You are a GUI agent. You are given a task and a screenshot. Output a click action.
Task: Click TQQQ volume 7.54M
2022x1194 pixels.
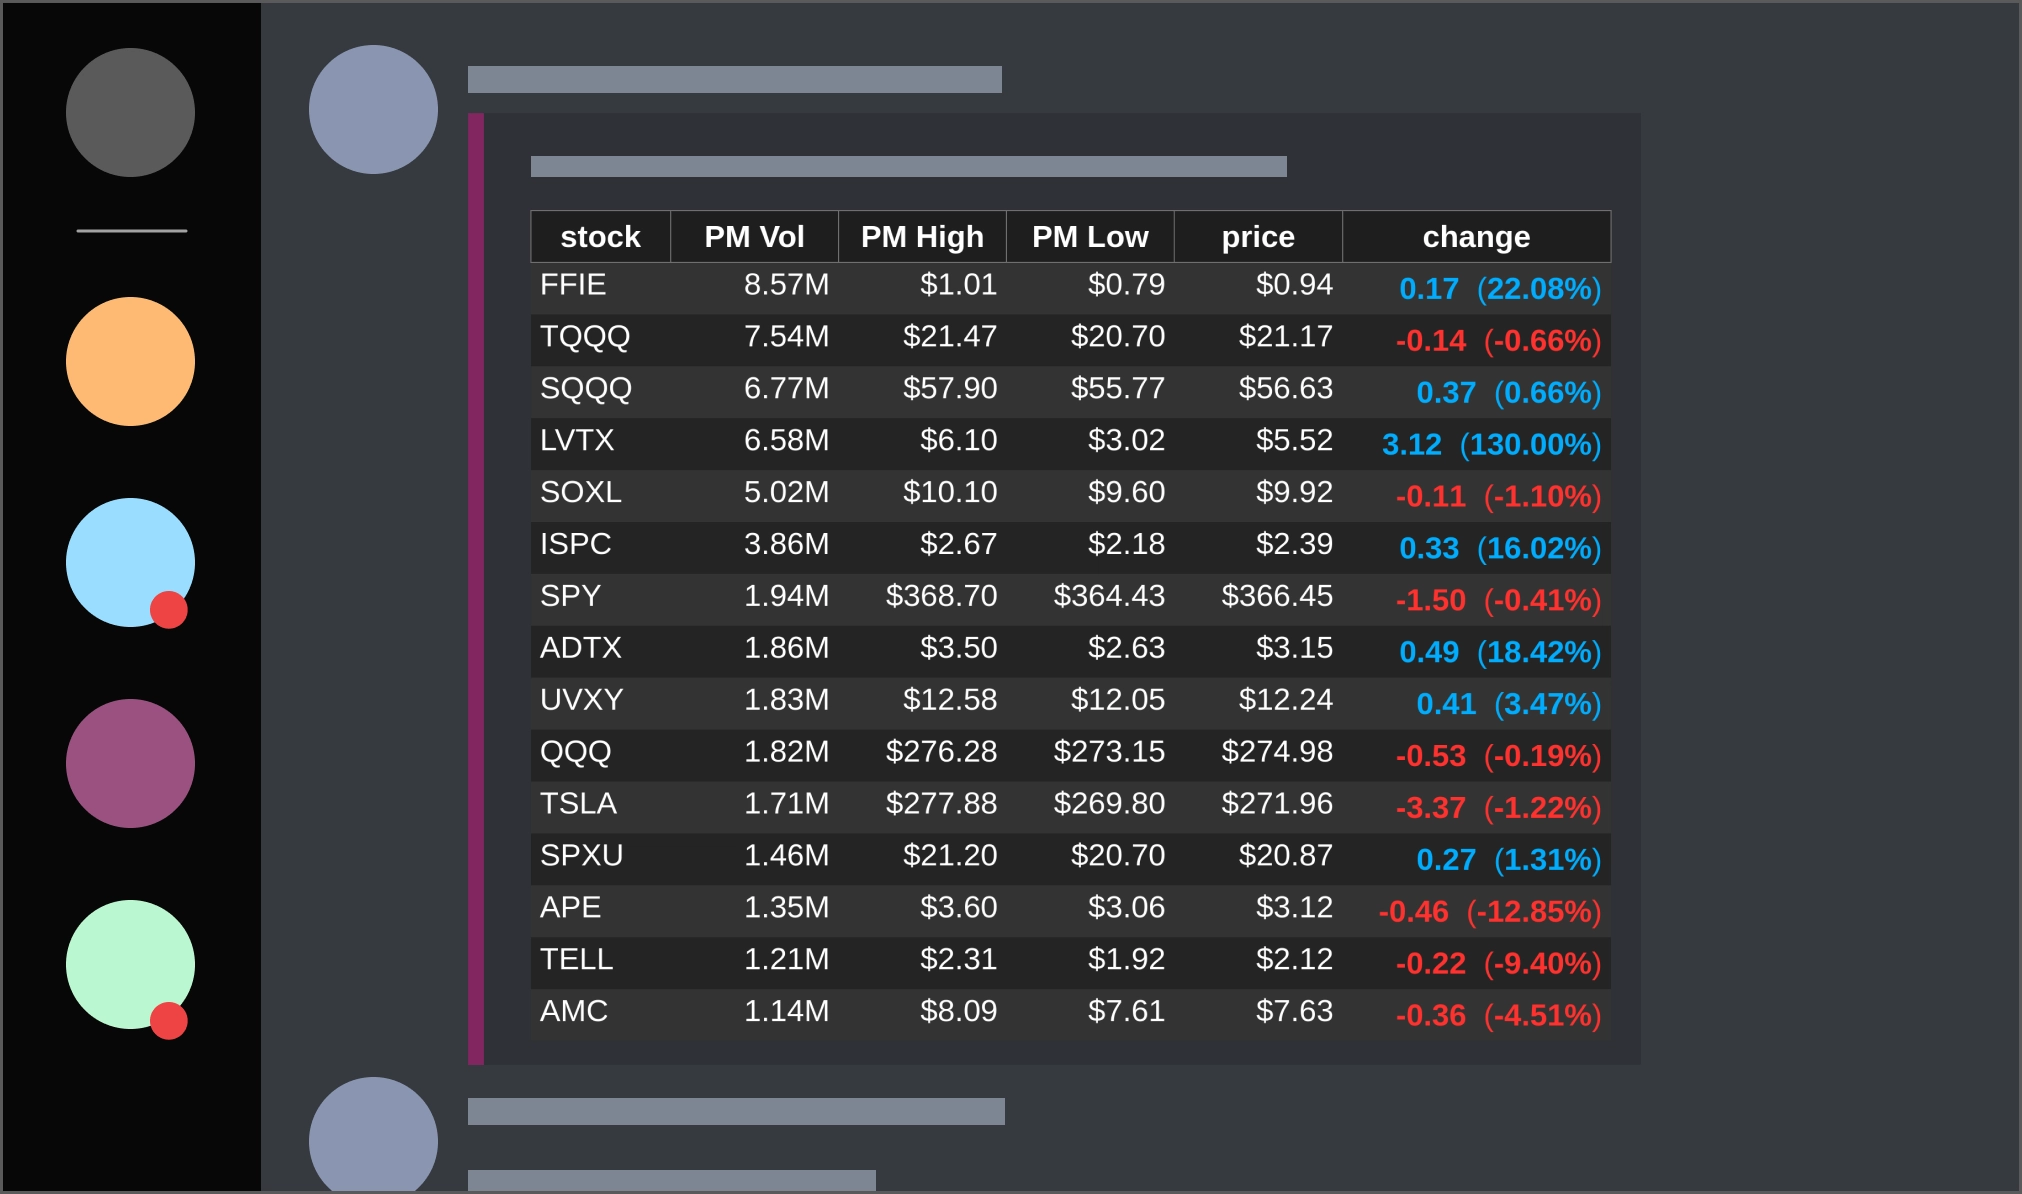786,337
